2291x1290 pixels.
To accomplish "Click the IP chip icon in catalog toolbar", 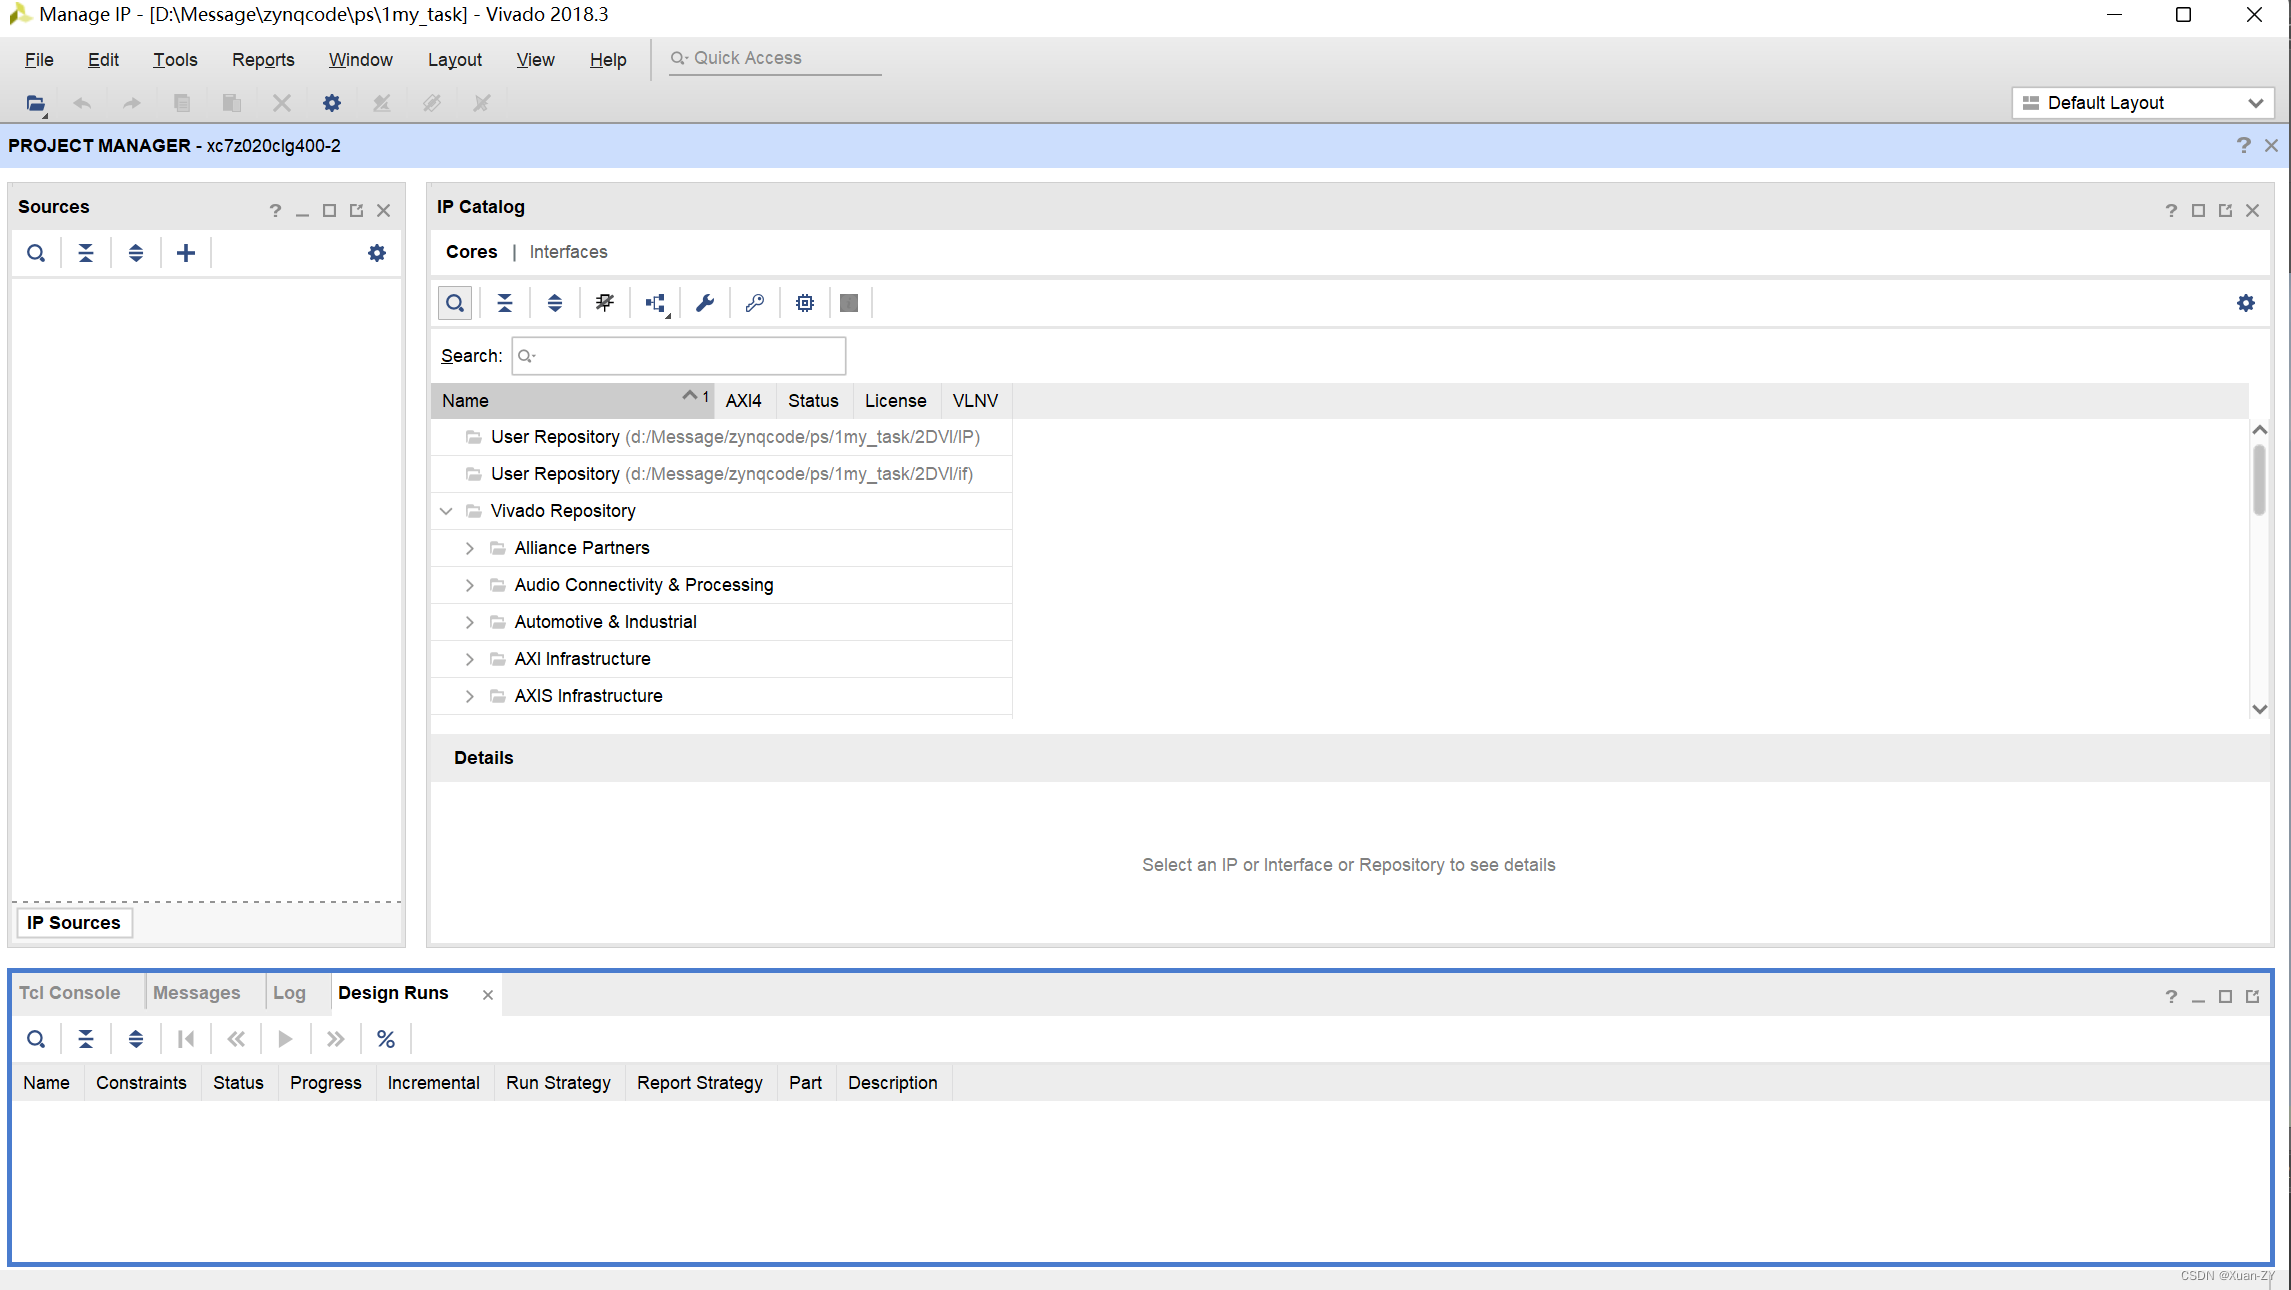I will click(805, 303).
